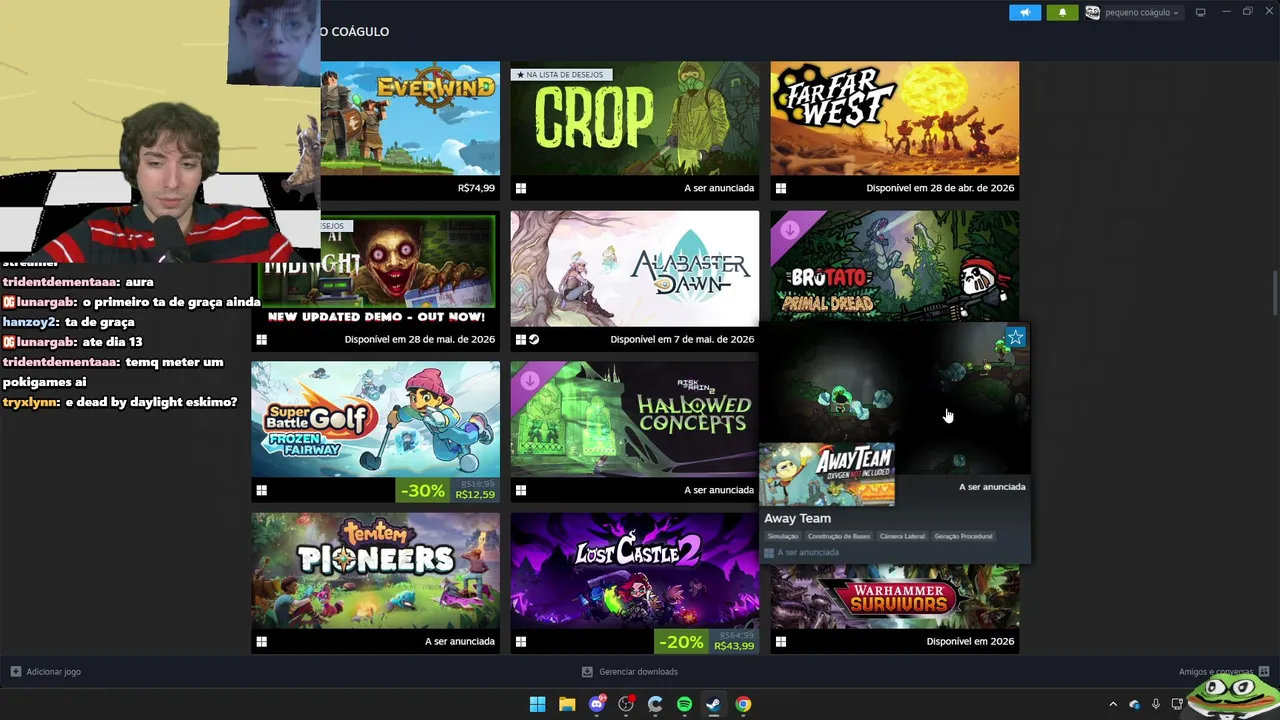Image resolution: width=1280 pixels, height=720 pixels.
Task: Open Gerenciar downloads
Action: 630,672
